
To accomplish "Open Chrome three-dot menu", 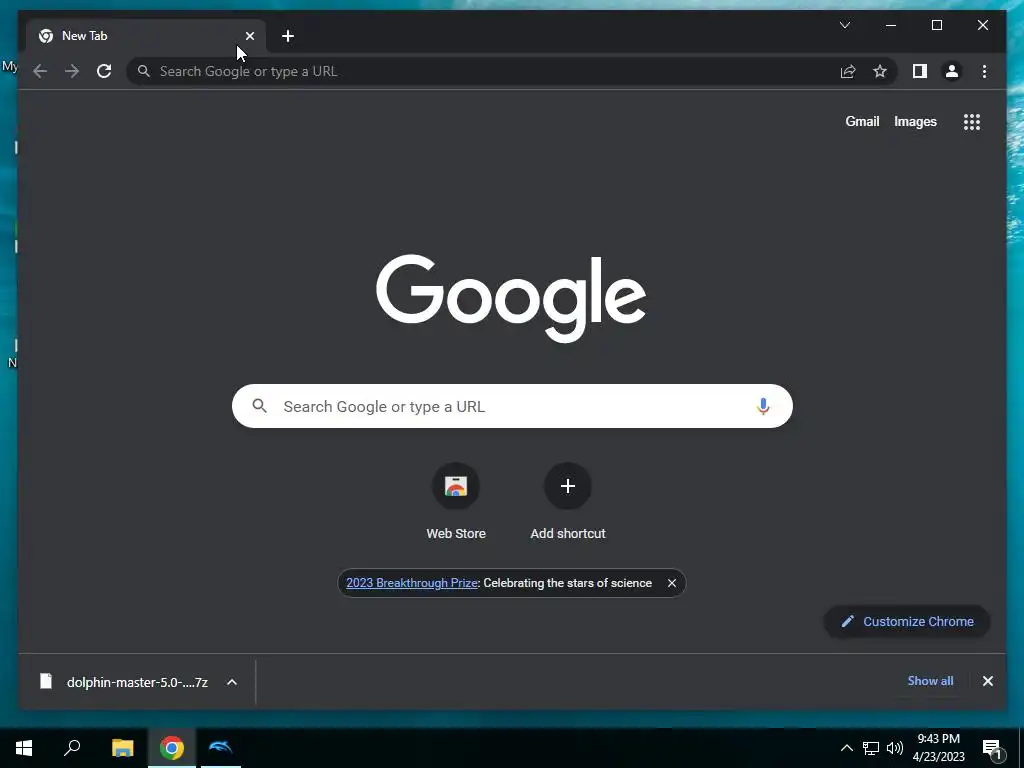I will [x=984, y=71].
